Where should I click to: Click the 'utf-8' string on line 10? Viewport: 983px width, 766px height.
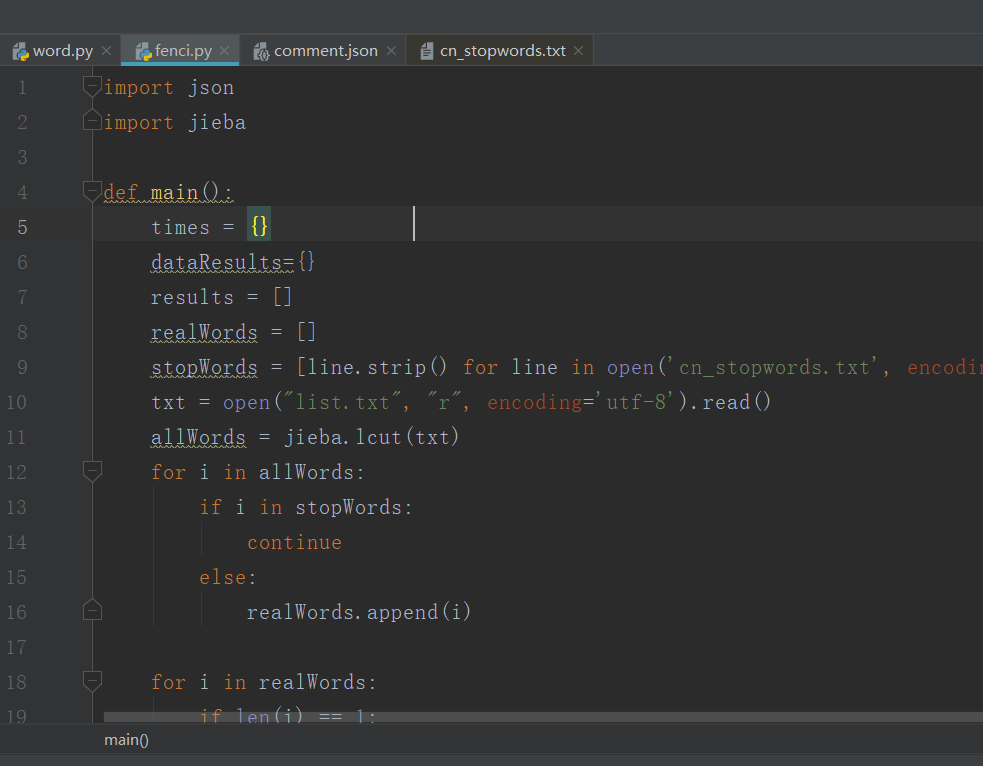[636, 402]
